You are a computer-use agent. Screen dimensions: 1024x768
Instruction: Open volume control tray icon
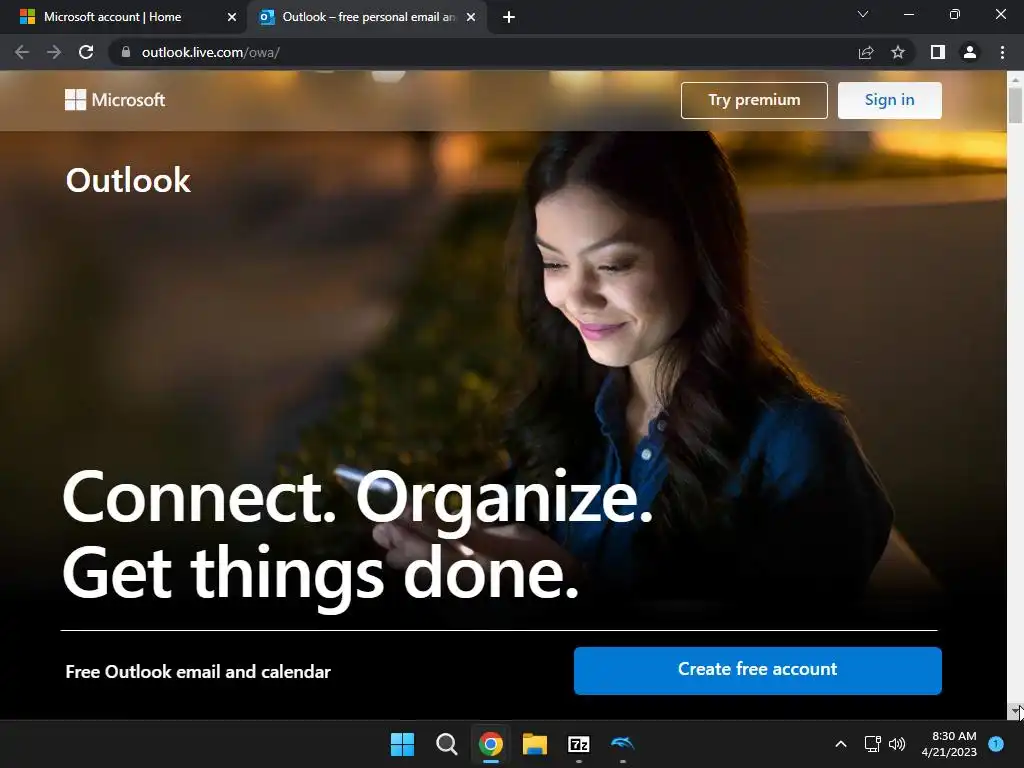(x=897, y=744)
